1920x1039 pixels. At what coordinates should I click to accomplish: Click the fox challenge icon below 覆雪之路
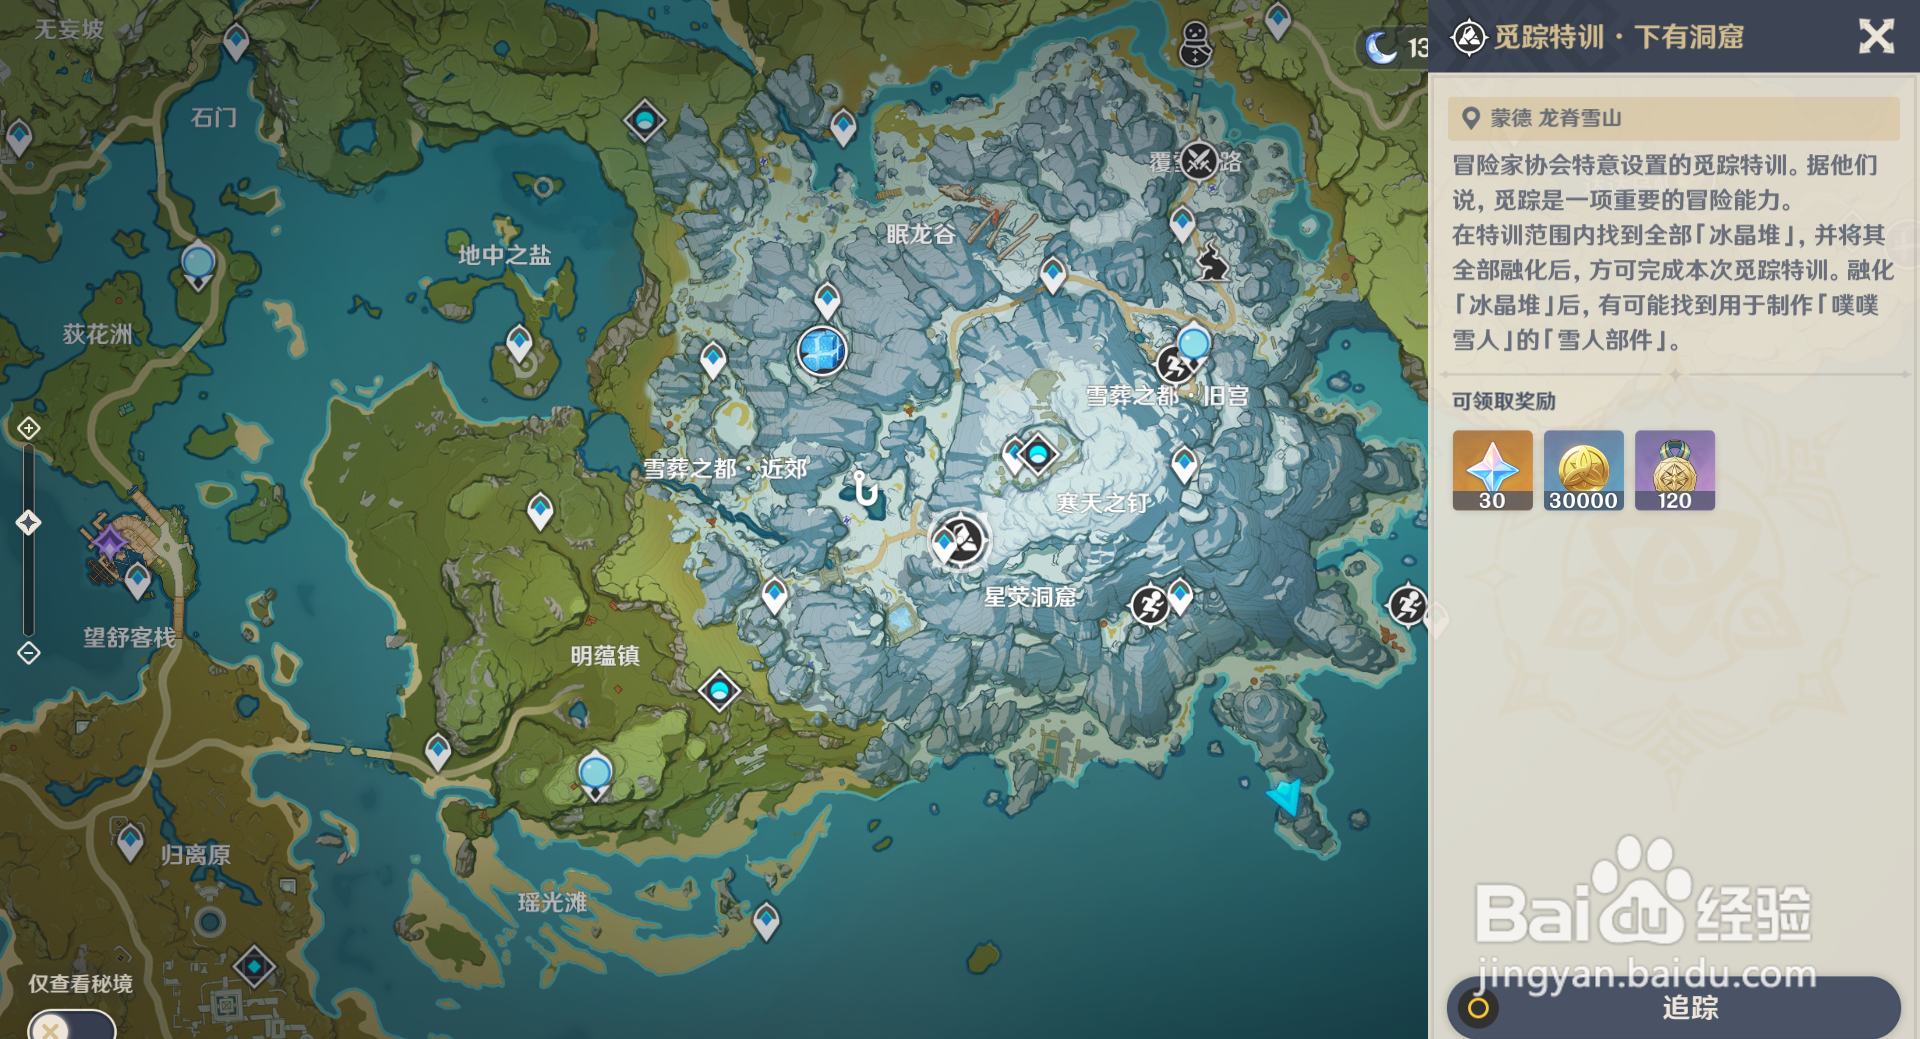coord(1212,262)
